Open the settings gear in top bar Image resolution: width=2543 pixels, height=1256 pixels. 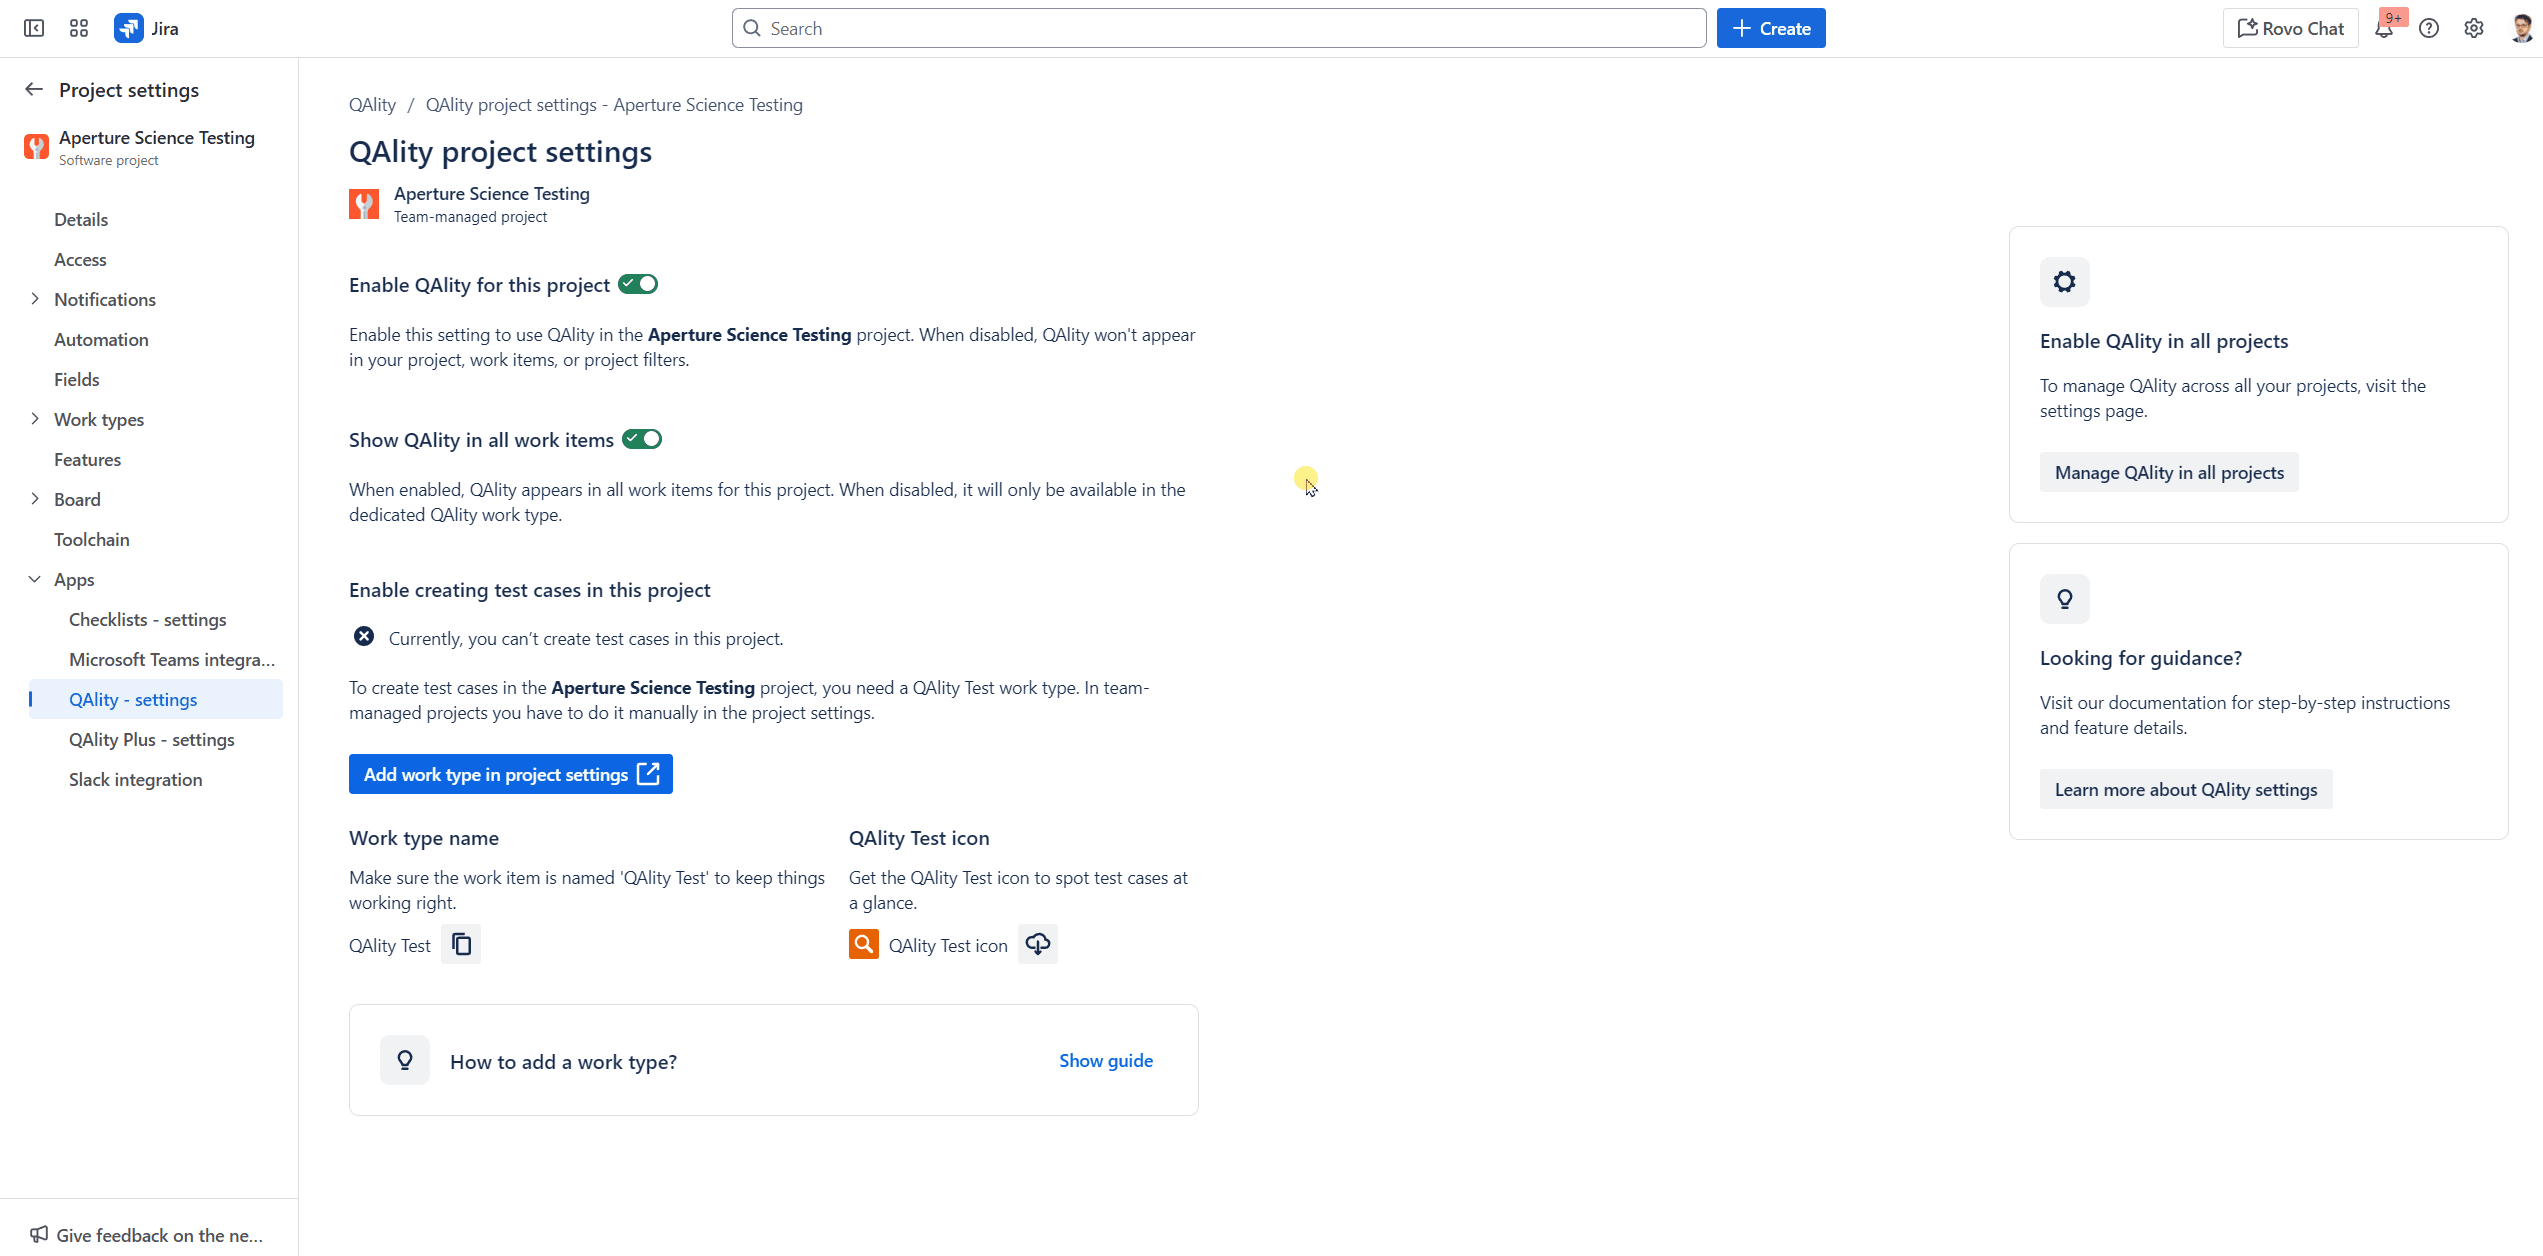click(2474, 28)
